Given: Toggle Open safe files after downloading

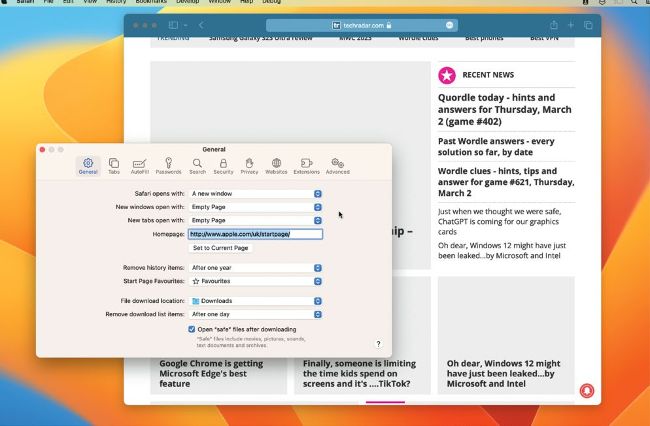Looking at the screenshot, I should point(192,329).
